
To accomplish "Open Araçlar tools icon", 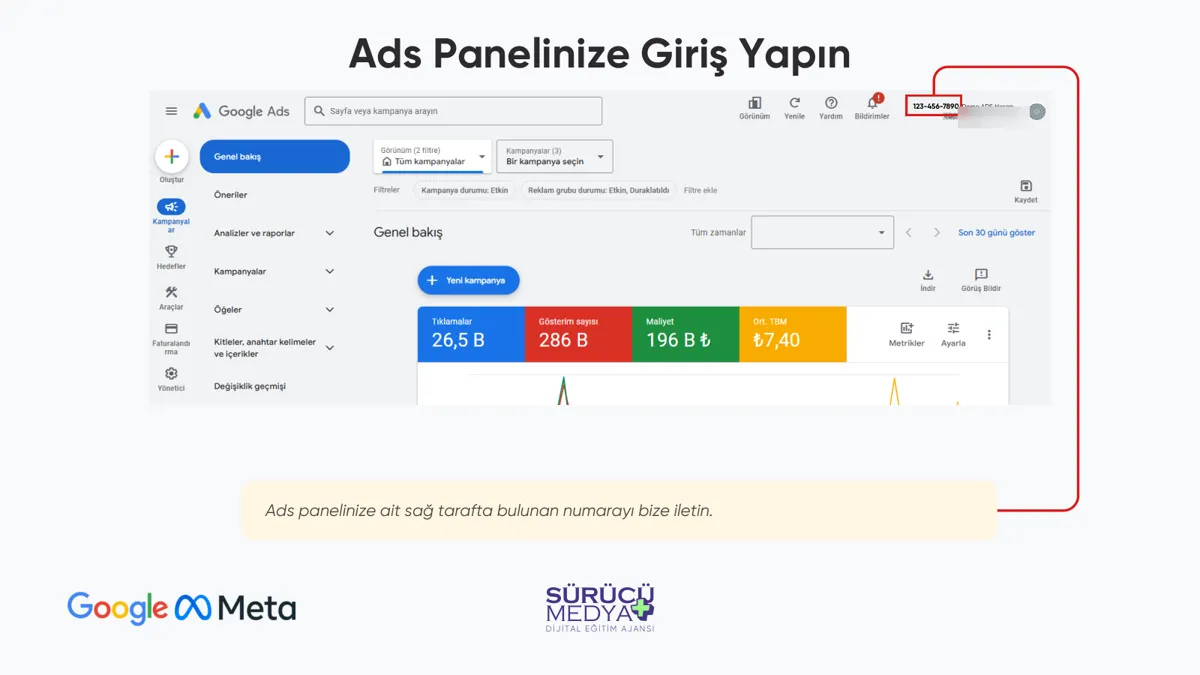I will point(171,292).
